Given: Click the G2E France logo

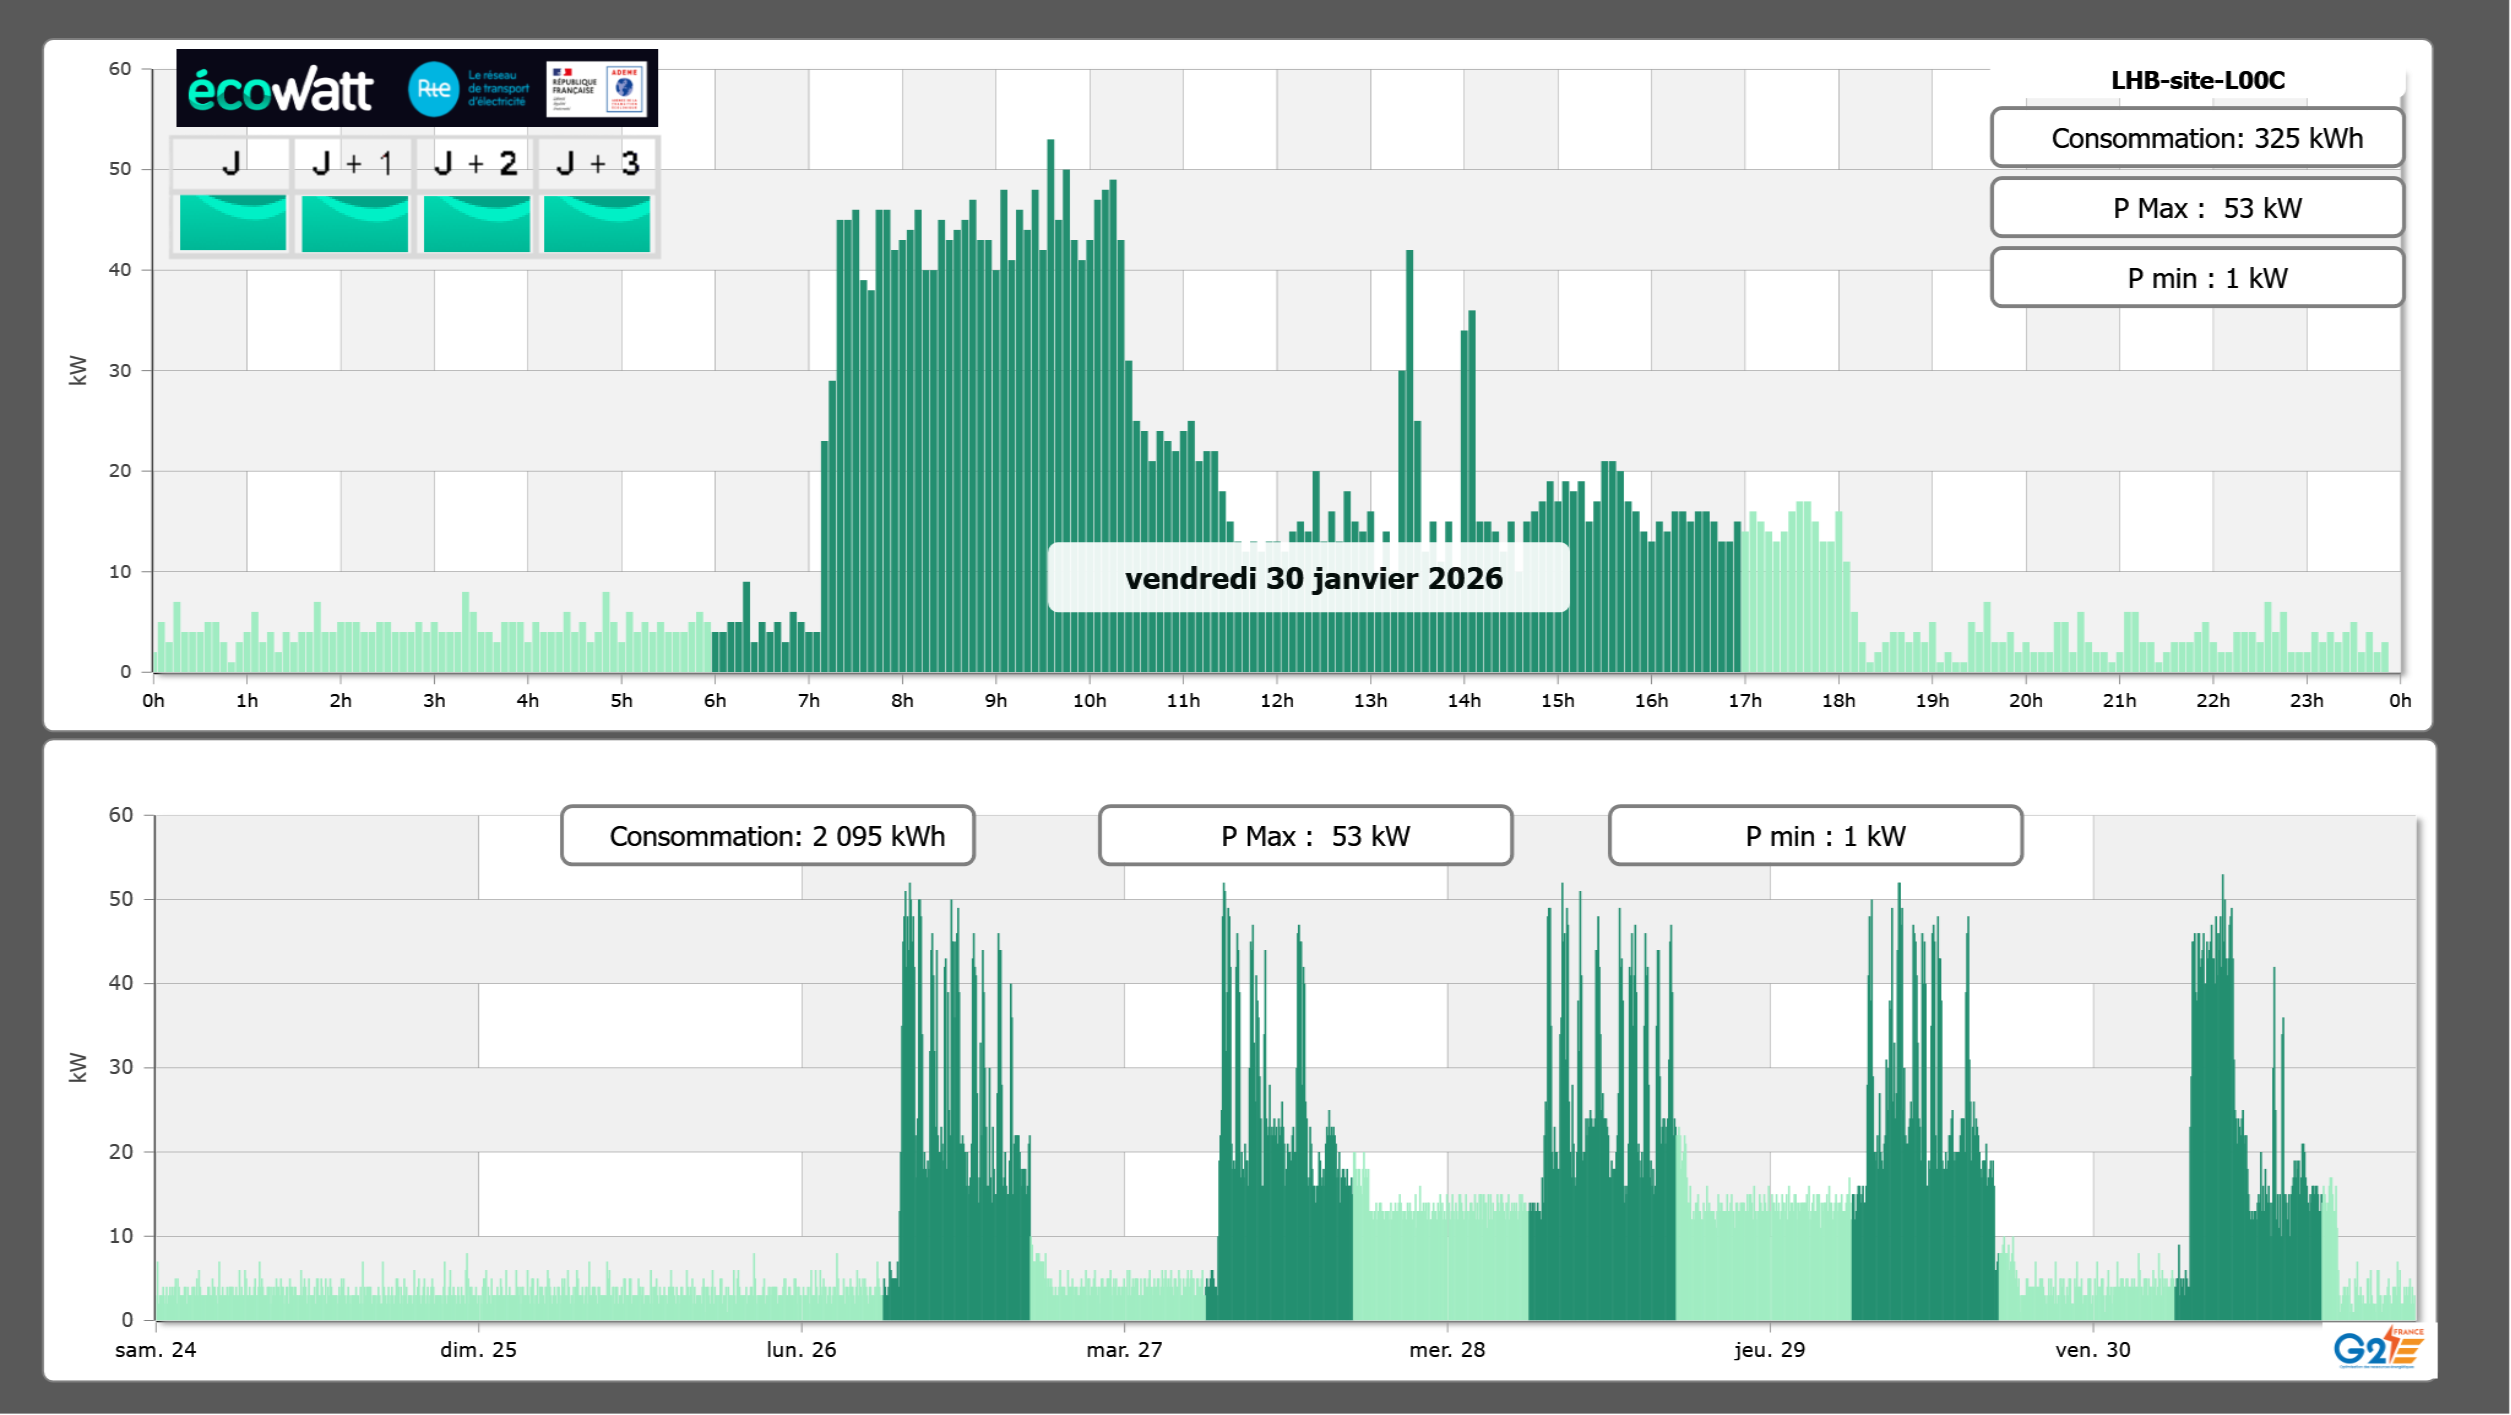Looking at the screenshot, I should (x=2377, y=1348).
